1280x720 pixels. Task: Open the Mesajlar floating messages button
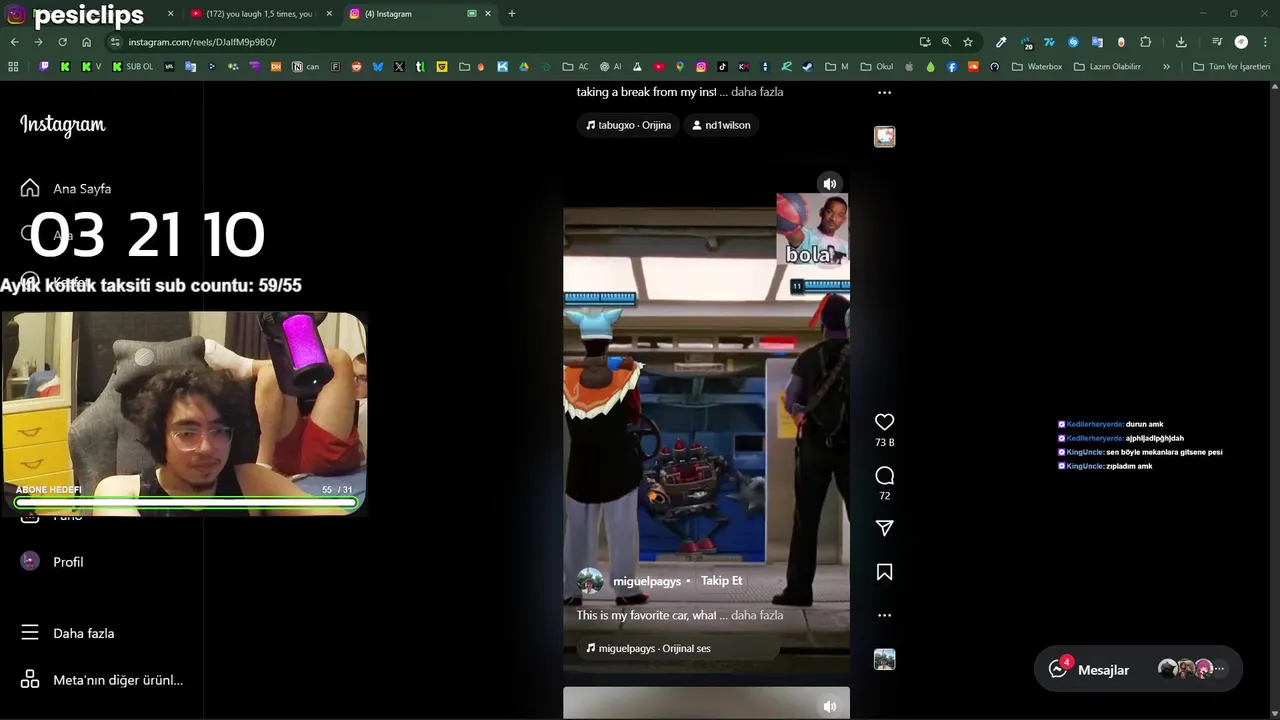1138,670
